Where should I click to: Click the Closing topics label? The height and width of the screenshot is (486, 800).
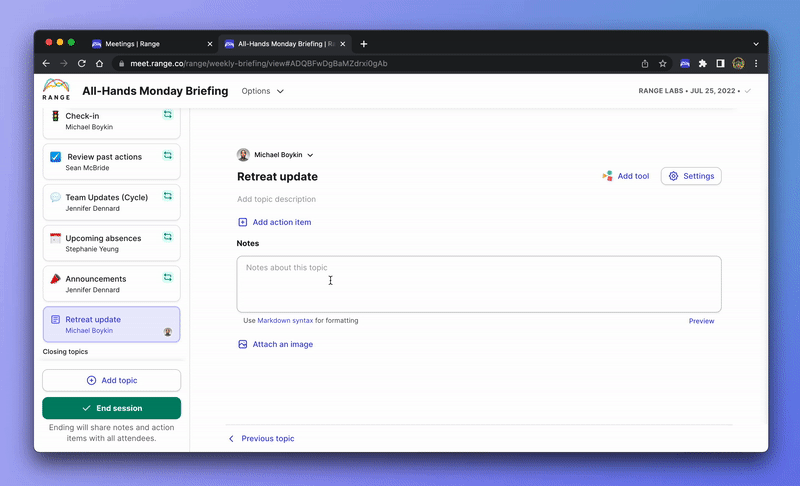click(x=65, y=351)
